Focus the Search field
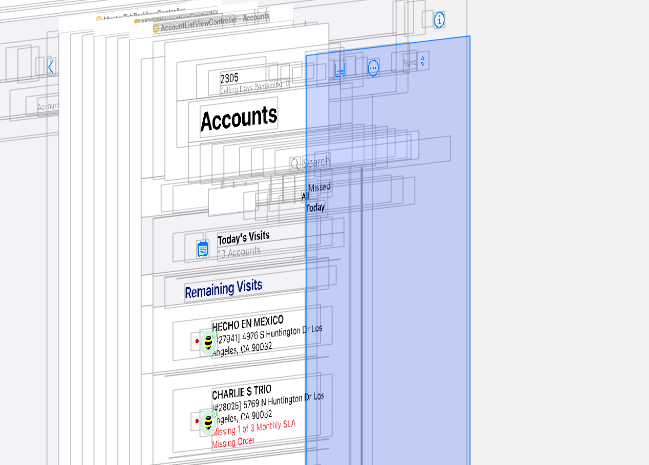The image size is (649, 465). [317, 161]
